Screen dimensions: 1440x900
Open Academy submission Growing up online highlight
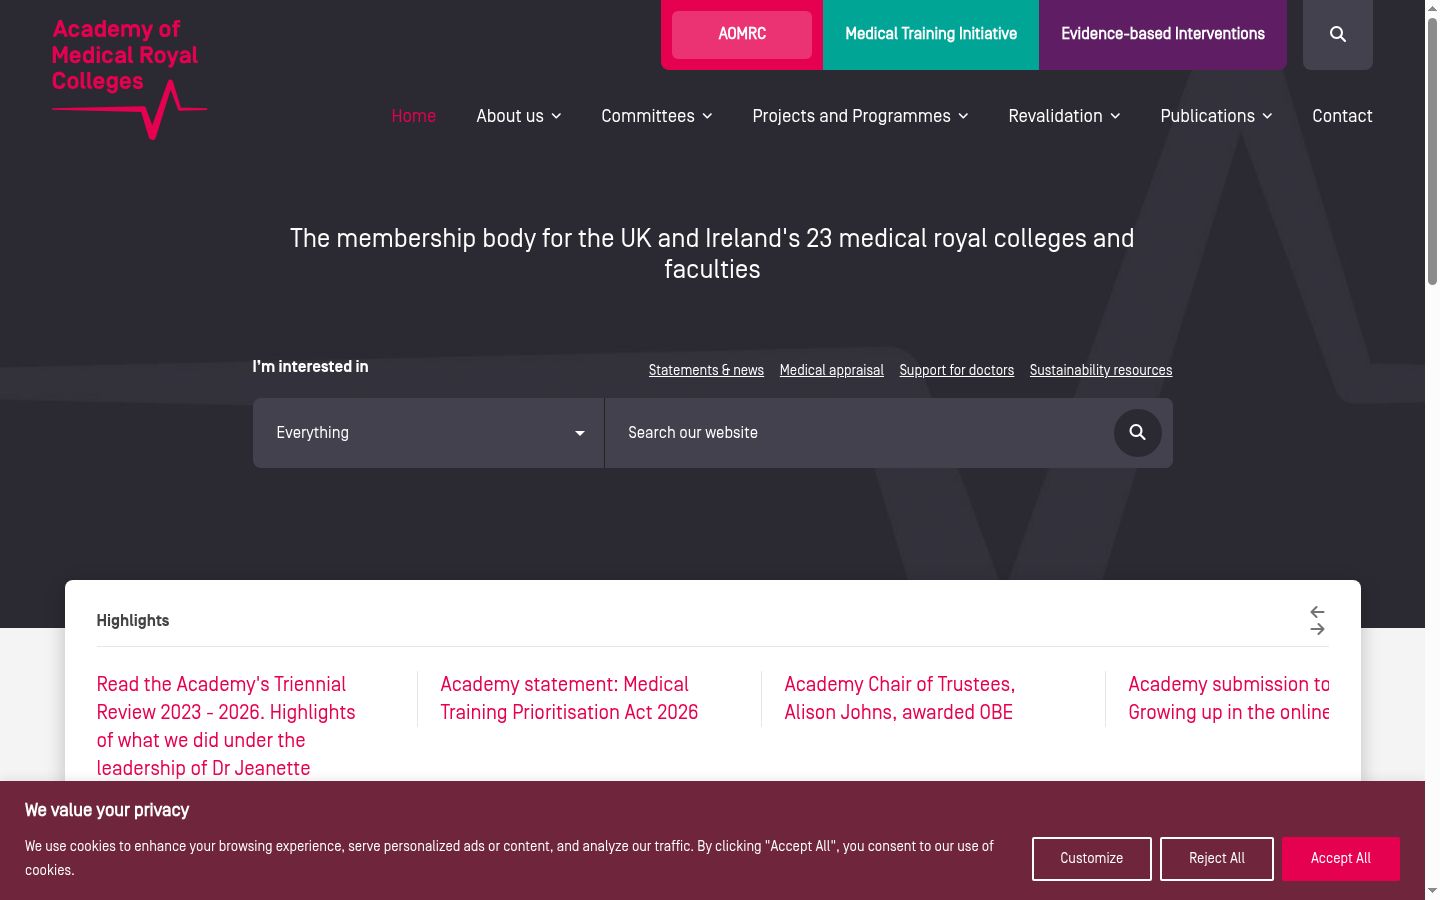click(x=1228, y=698)
